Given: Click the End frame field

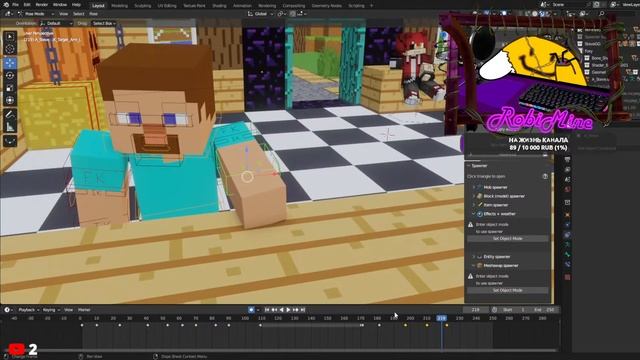Looking at the screenshot, I should [x=544, y=310].
